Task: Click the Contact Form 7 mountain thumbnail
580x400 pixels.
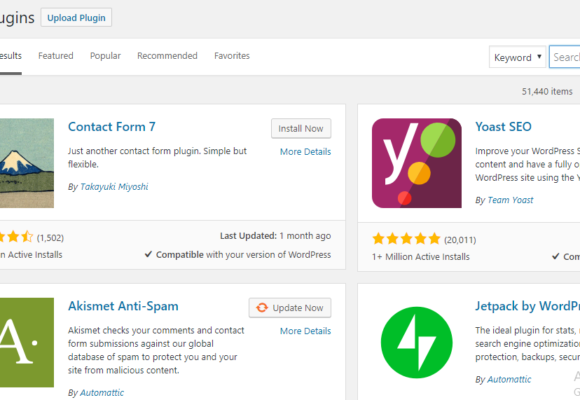Action: 27,163
